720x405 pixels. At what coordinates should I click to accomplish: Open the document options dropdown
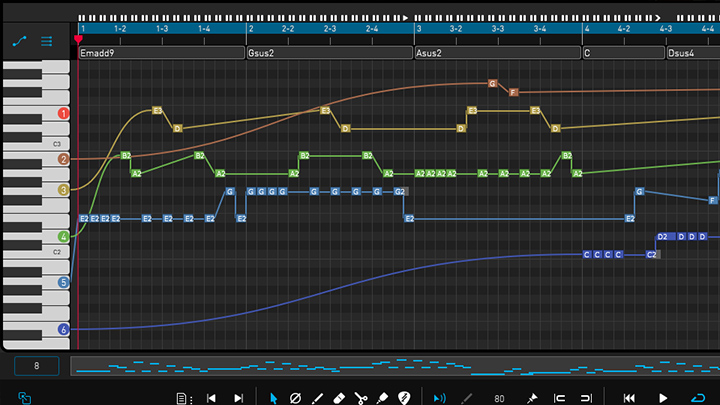coord(181,398)
